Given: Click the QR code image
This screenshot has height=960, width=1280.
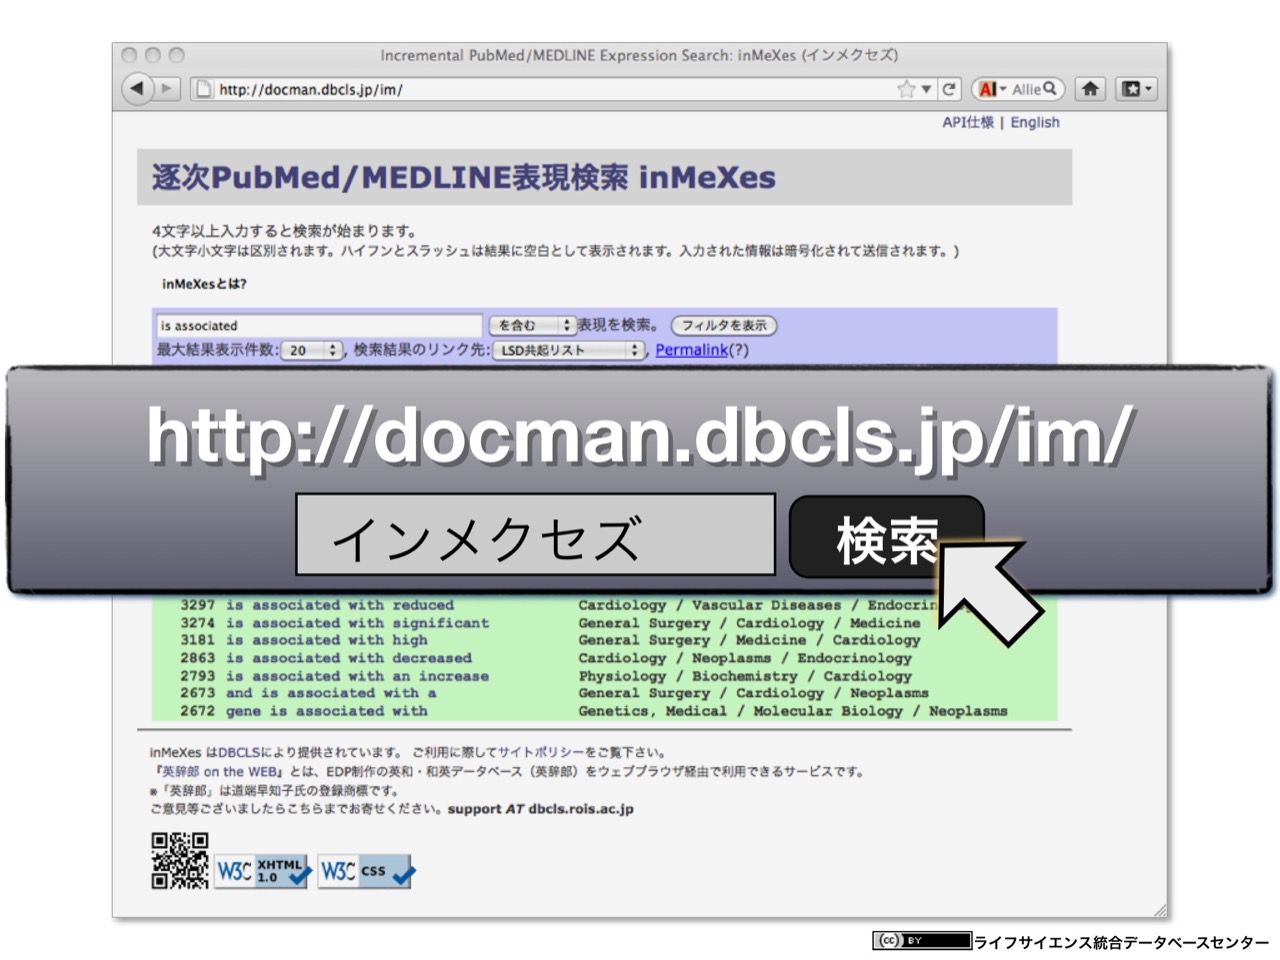Looking at the screenshot, I should pyautogui.click(x=180, y=861).
